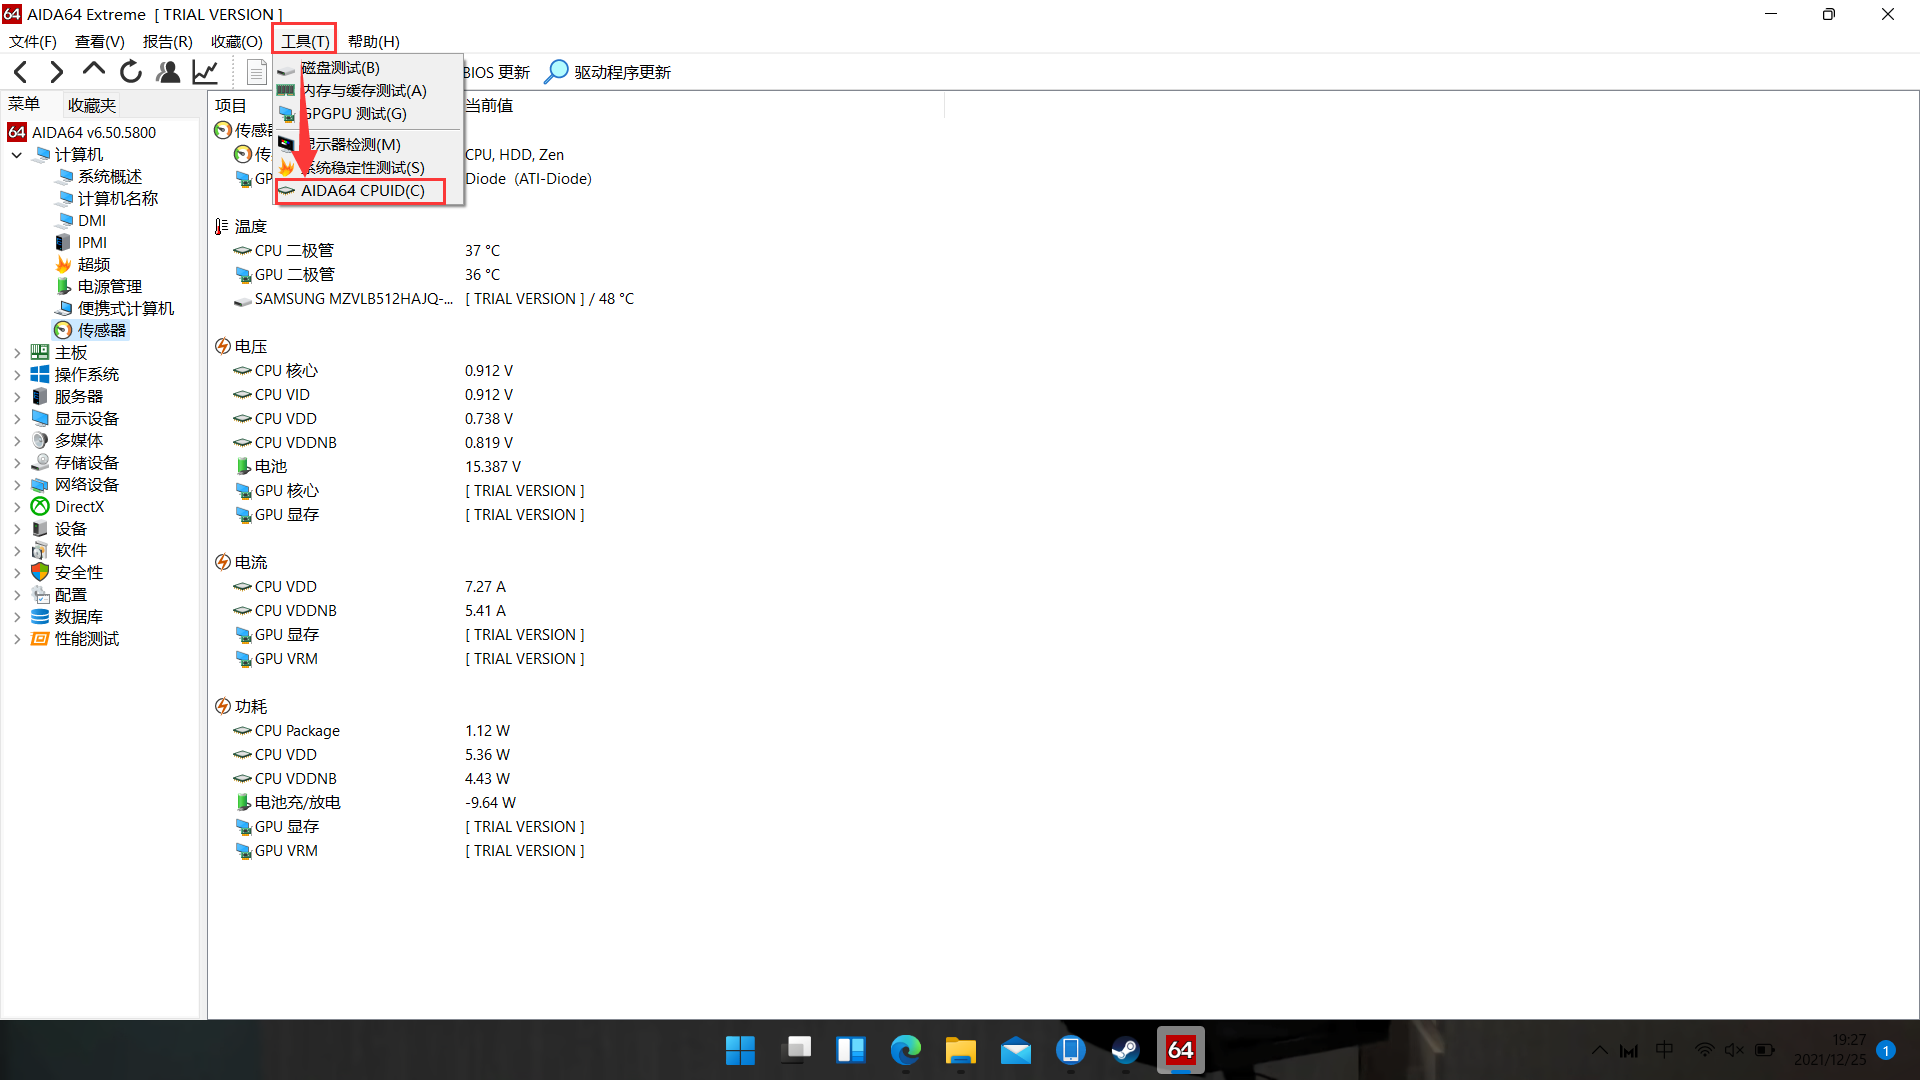
Task: Click the BIOS 更新 button
Action: pos(497,72)
